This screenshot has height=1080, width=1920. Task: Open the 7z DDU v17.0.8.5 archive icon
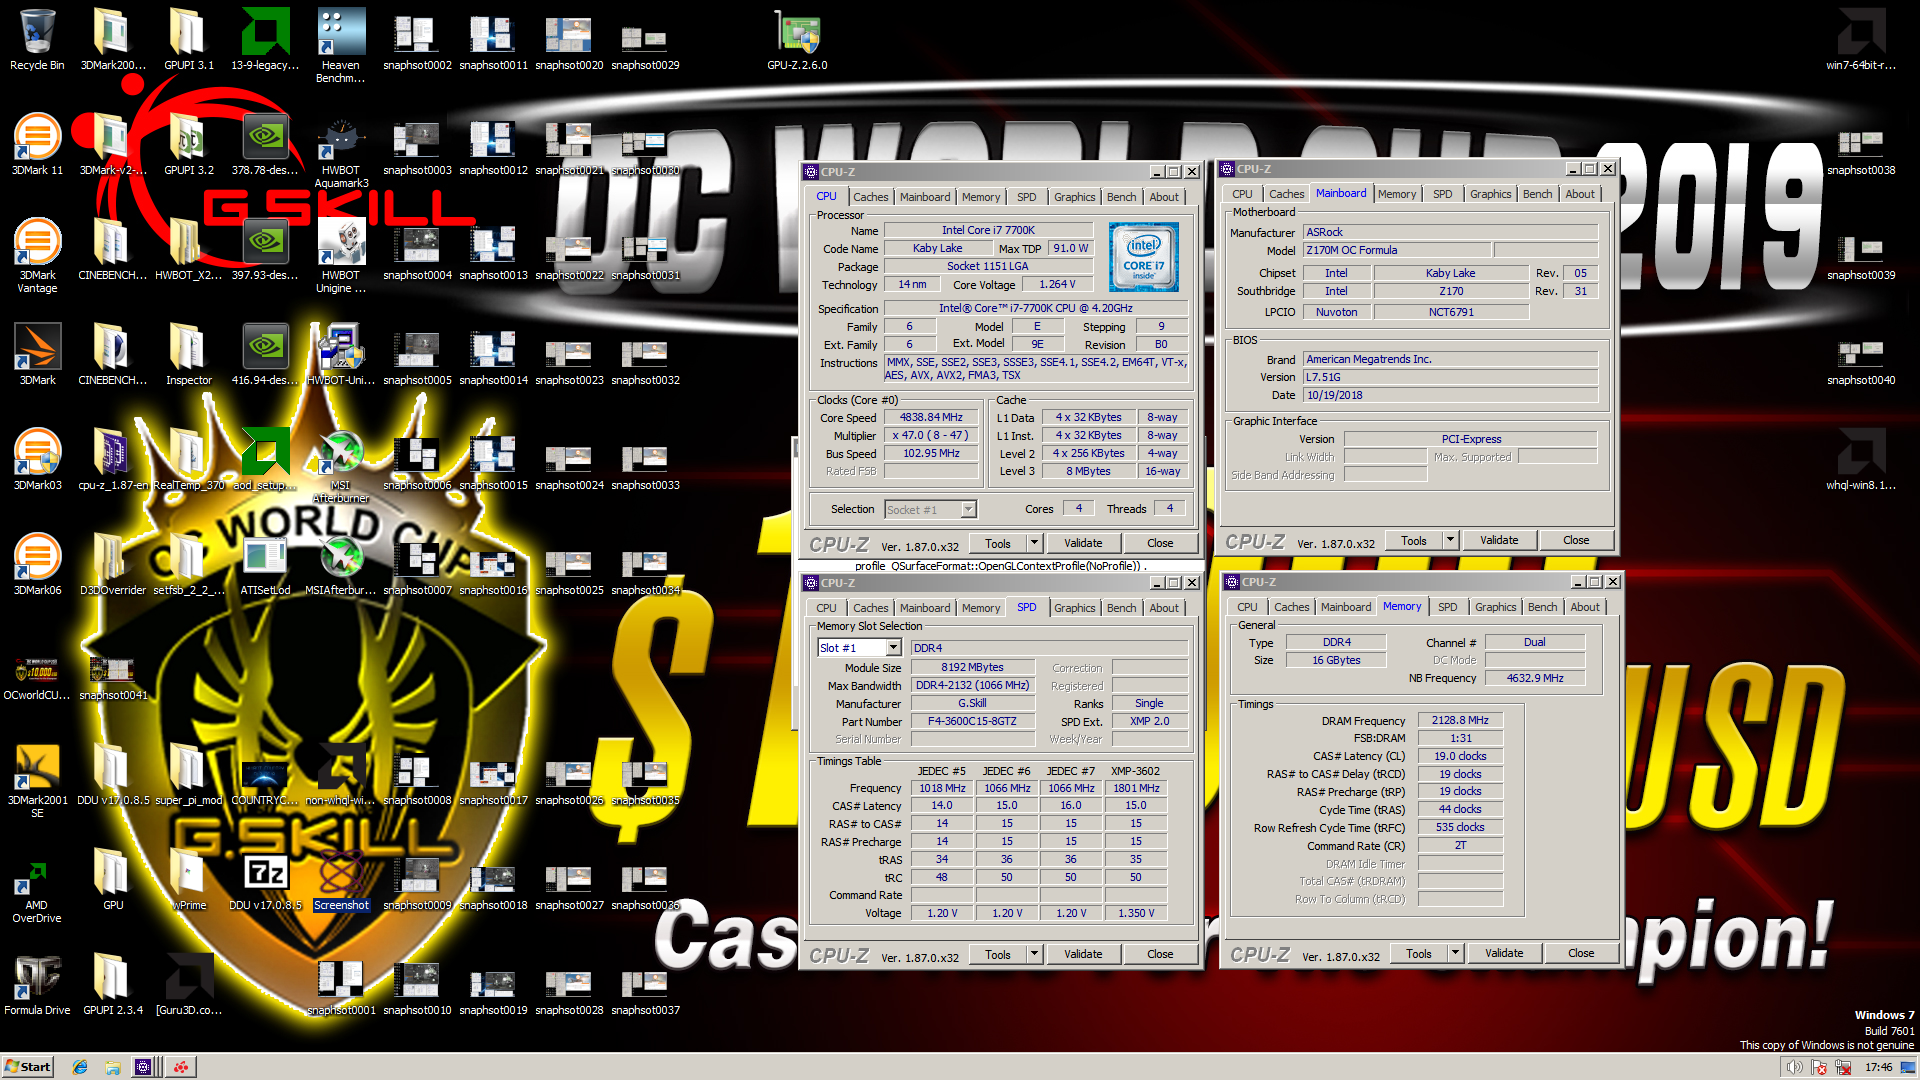[x=265, y=881]
